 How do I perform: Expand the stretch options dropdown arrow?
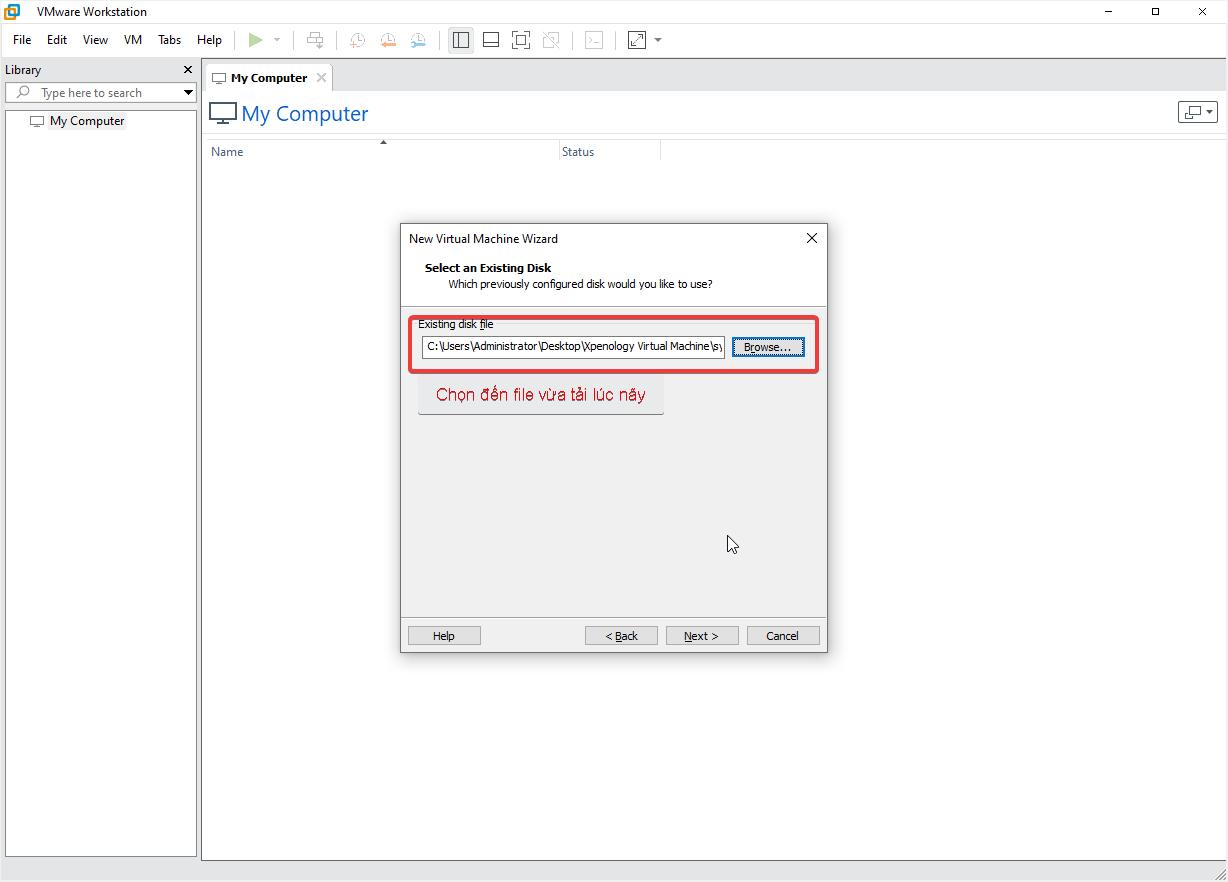(x=658, y=40)
